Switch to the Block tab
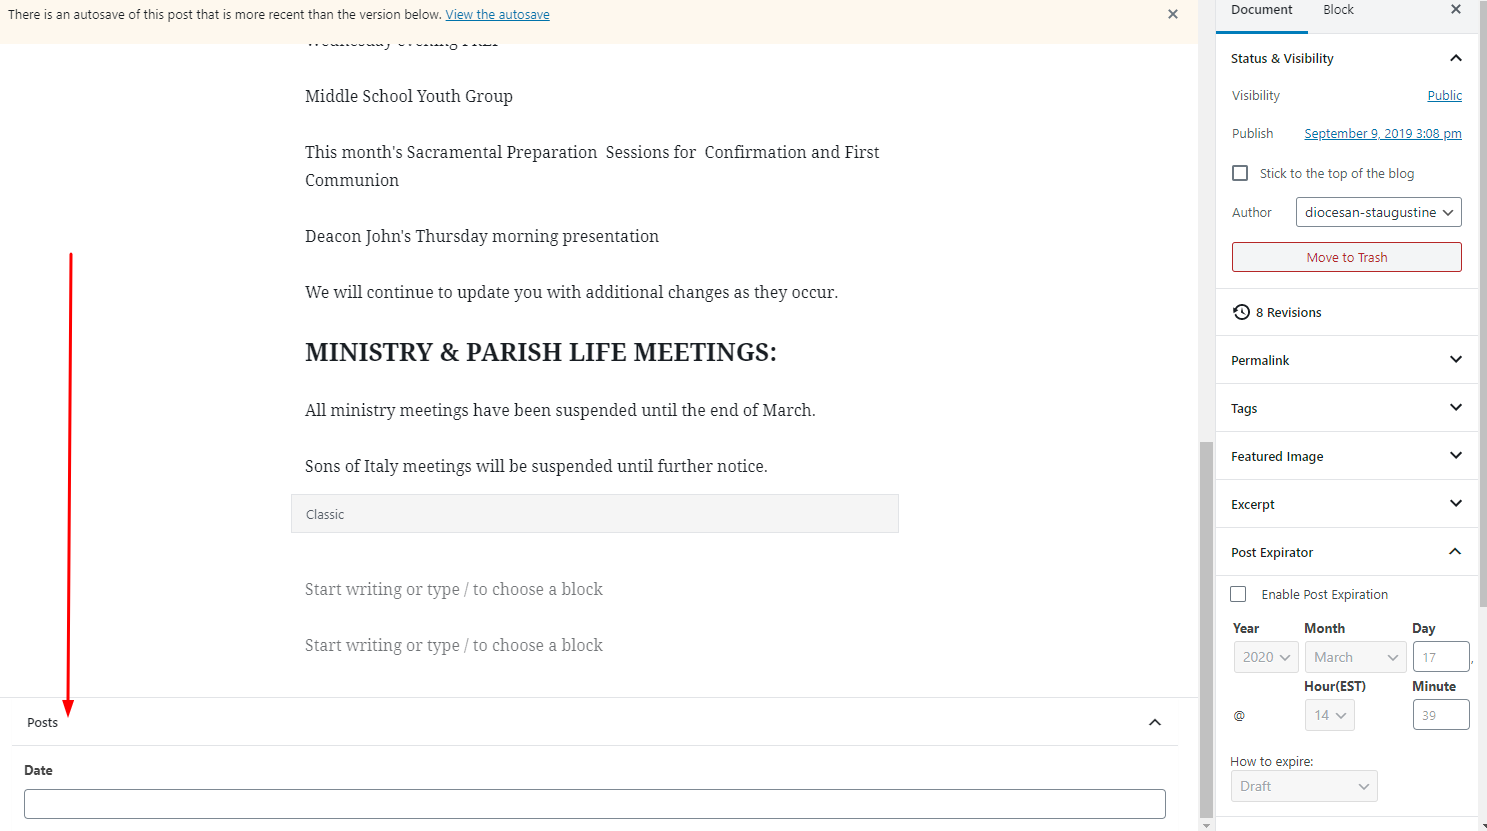Viewport: 1487px width, 831px height. point(1338,10)
